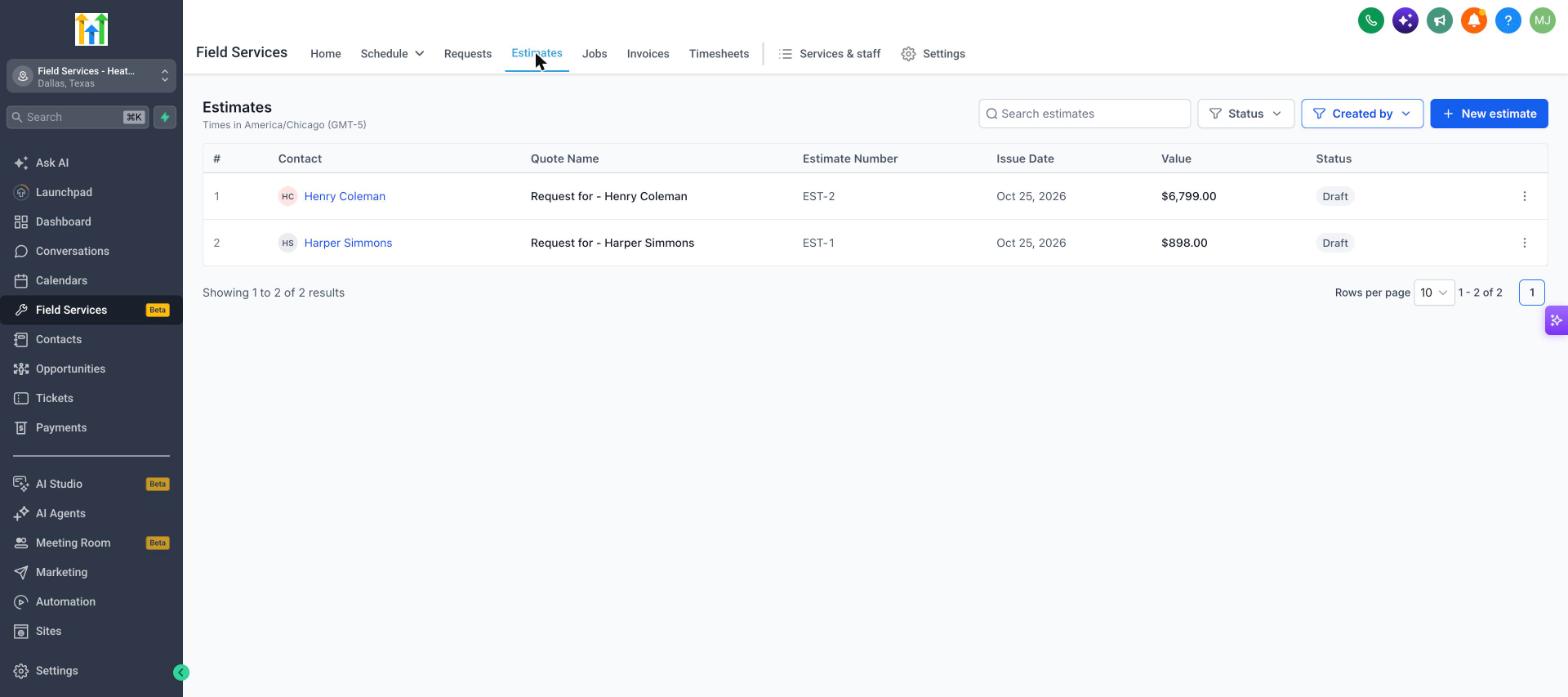Open Field Services Settings in top bar
The width and height of the screenshot is (1568, 697).
[x=933, y=54]
